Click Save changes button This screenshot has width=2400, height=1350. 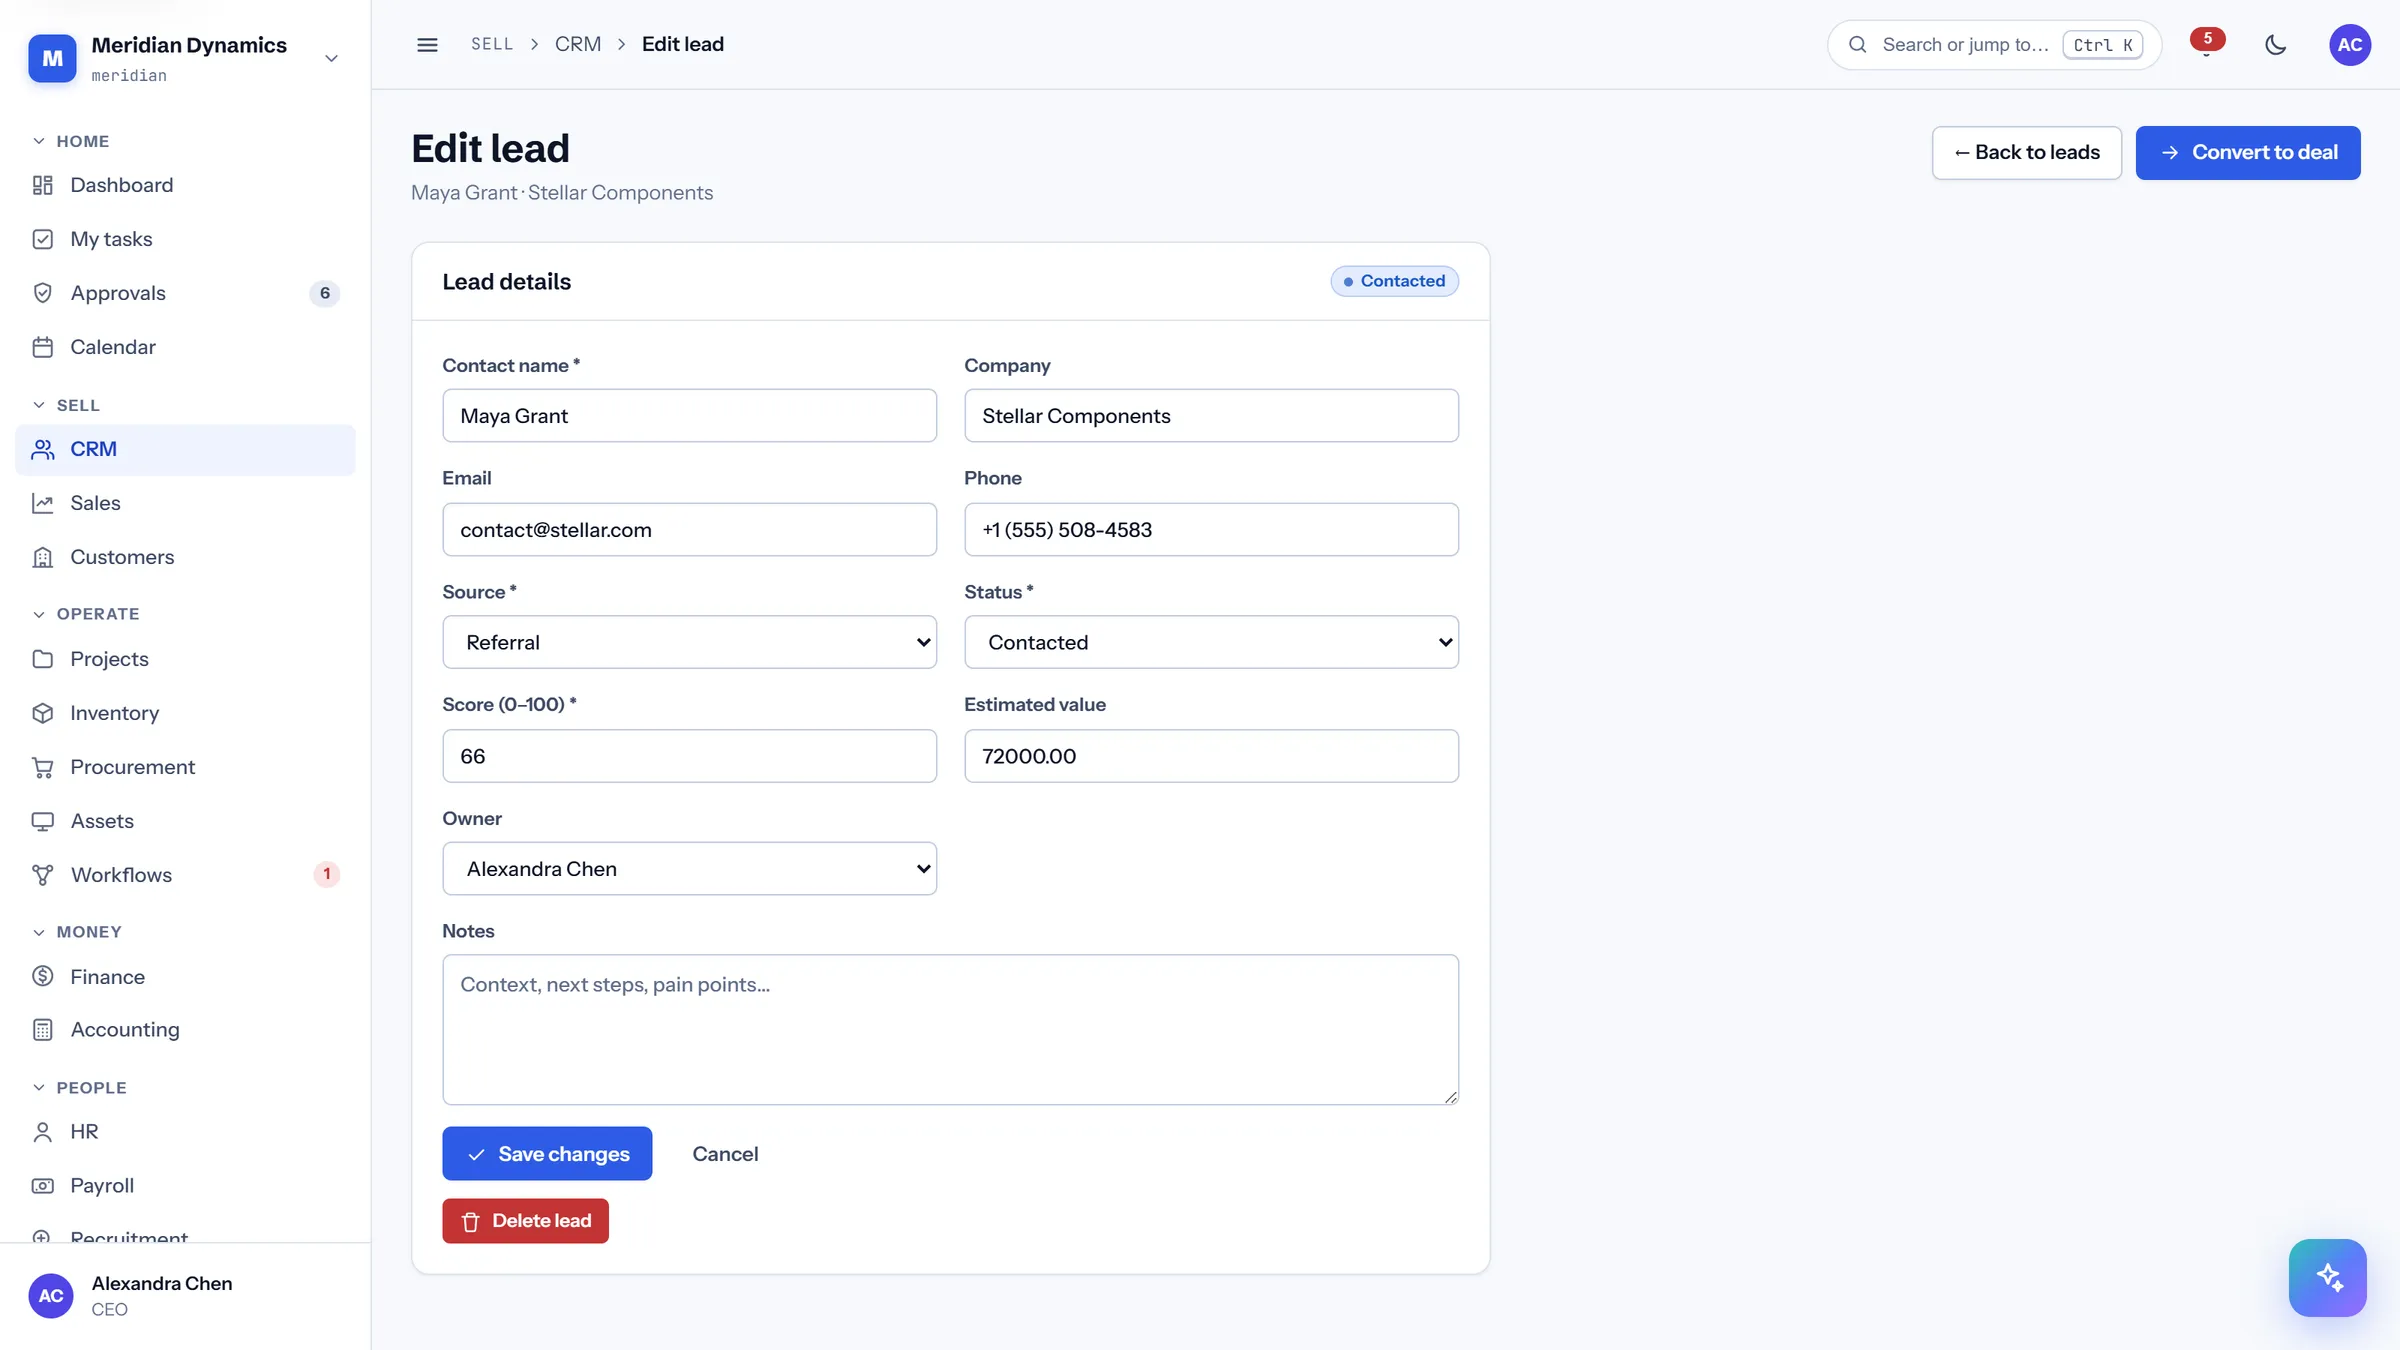pos(547,1154)
